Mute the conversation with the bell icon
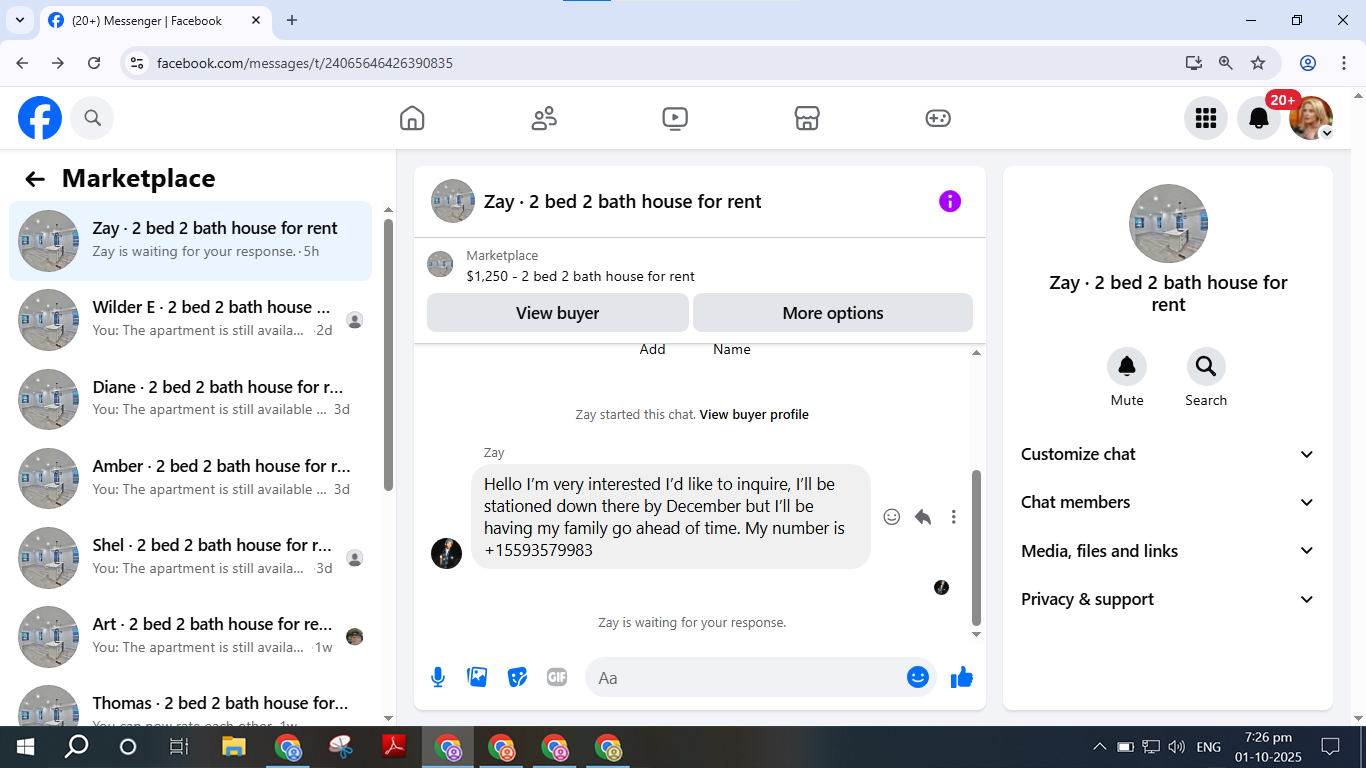1366x768 pixels. coord(1127,367)
